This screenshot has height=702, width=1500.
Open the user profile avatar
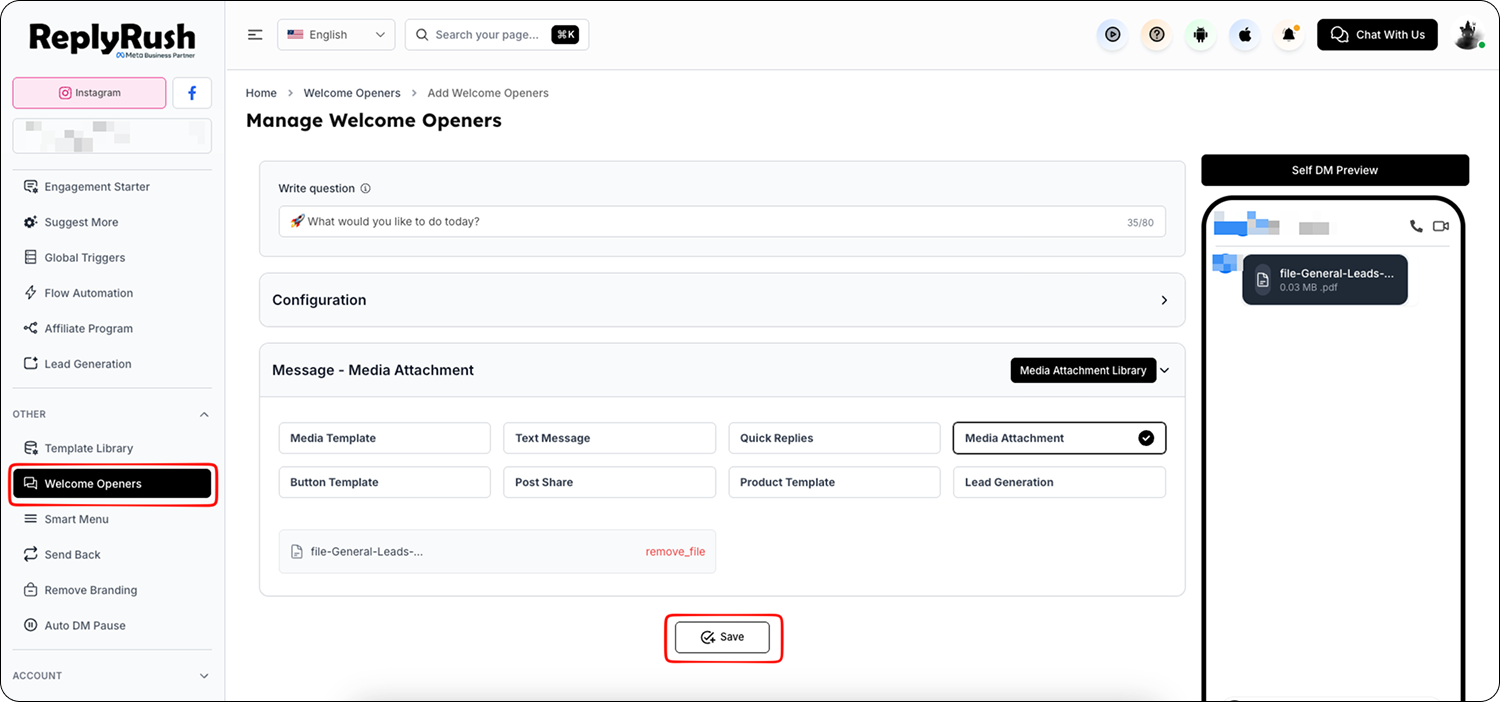coord(1468,35)
